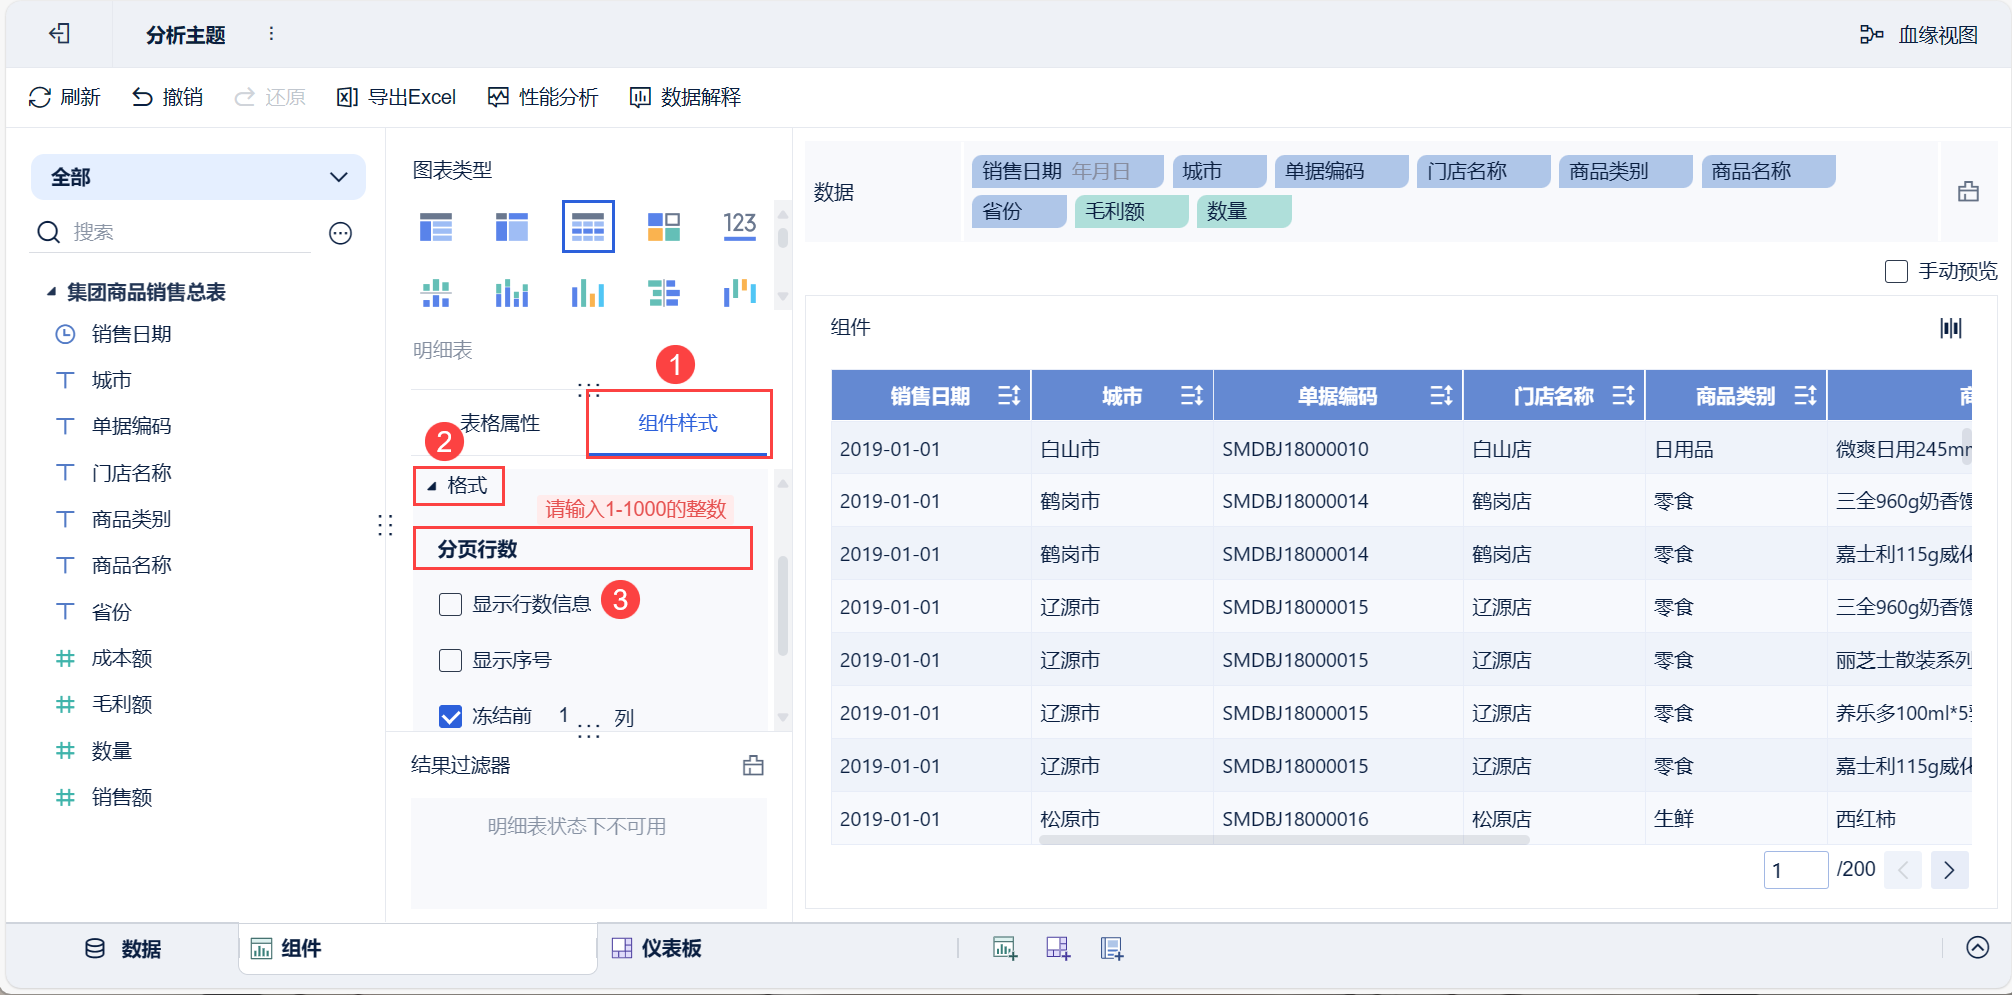
Task: Open 数据解释 data explanation
Action: click(685, 97)
